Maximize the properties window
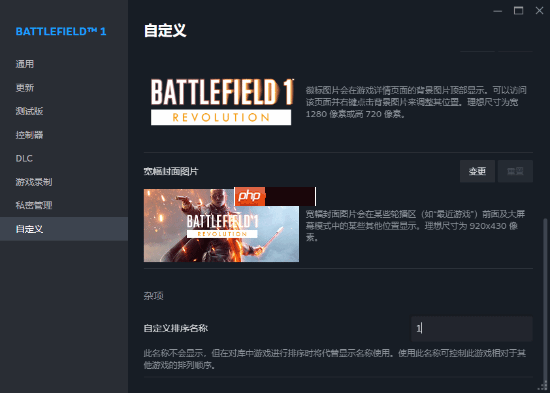Image resolution: width=550 pixels, height=393 pixels. (518, 11)
